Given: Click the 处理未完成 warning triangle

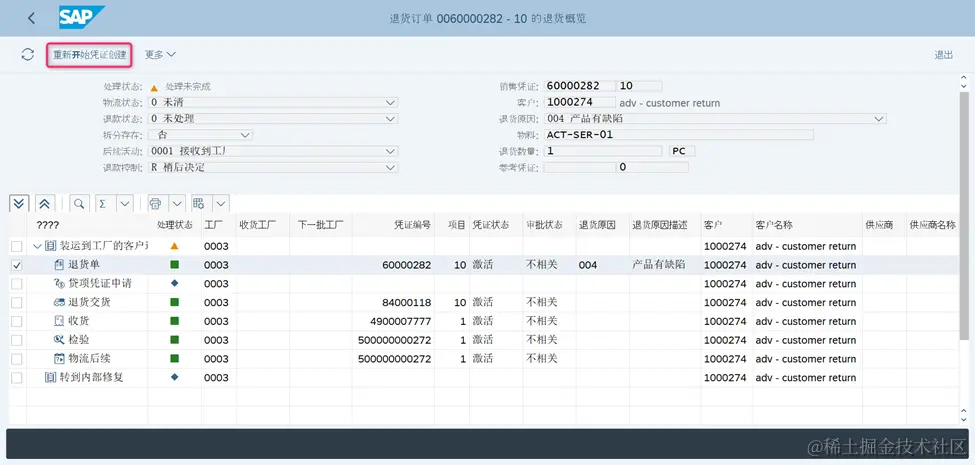Looking at the screenshot, I should point(154,87).
